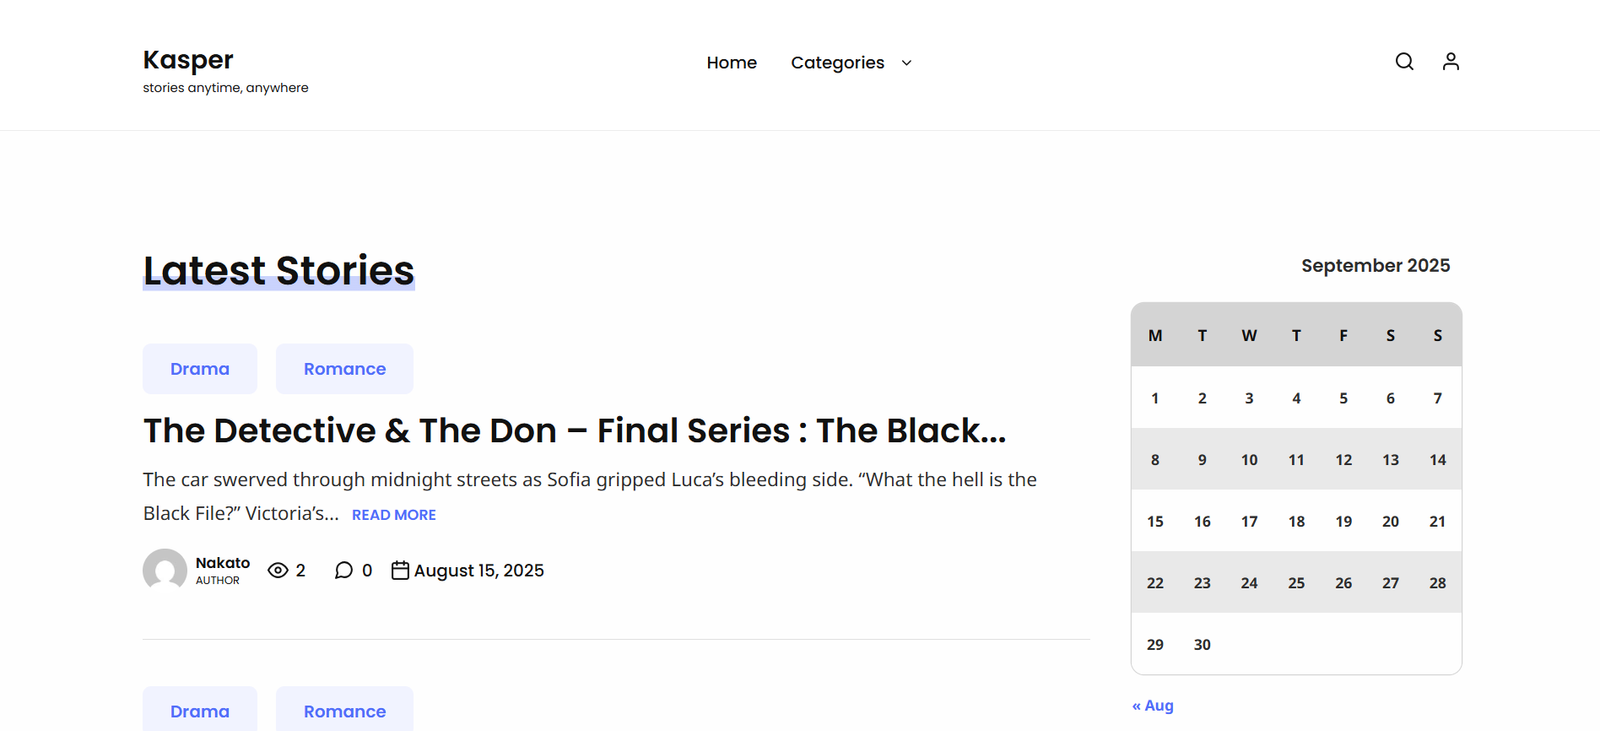Click the September 2025 calendar heading
The width and height of the screenshot is (1600, 731).
coord(1375,266)
